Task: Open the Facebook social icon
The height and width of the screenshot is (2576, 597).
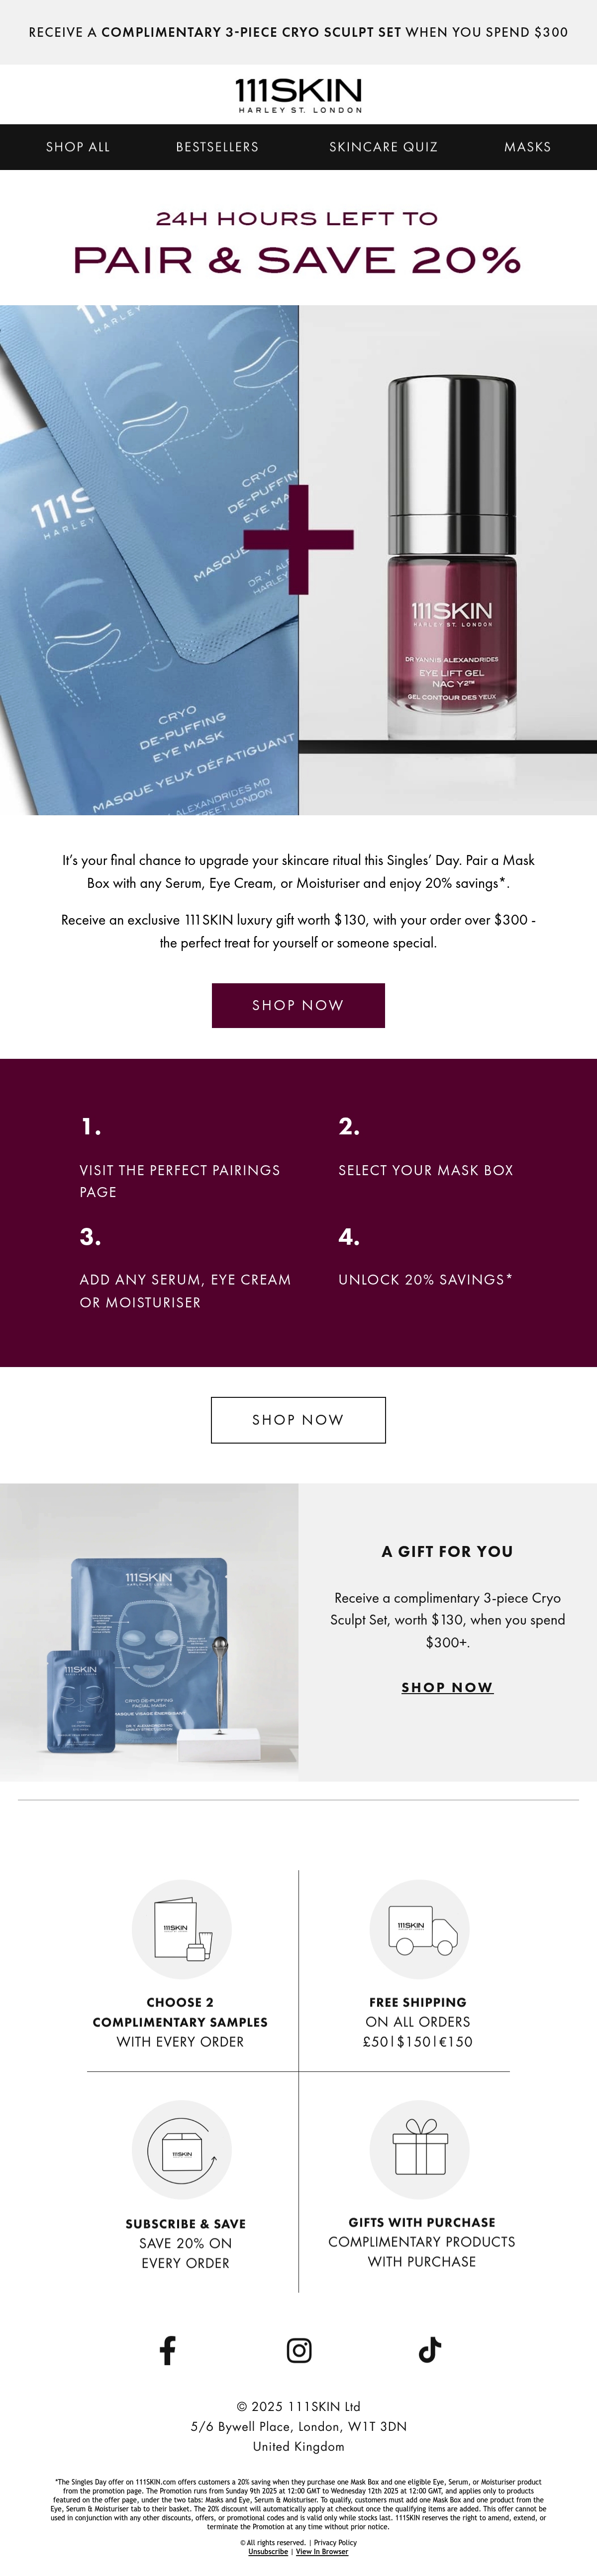Action: click(x=168, y=2350)
